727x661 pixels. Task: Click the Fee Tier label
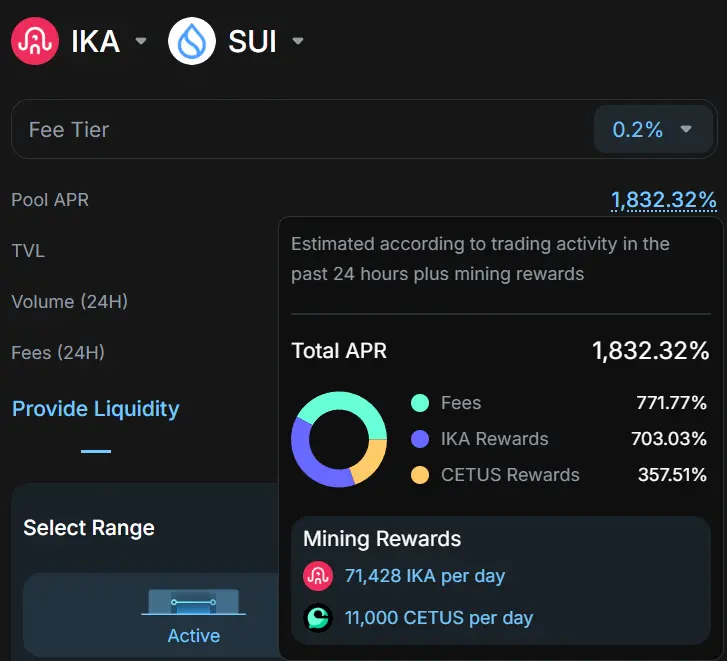pos(69,130)
